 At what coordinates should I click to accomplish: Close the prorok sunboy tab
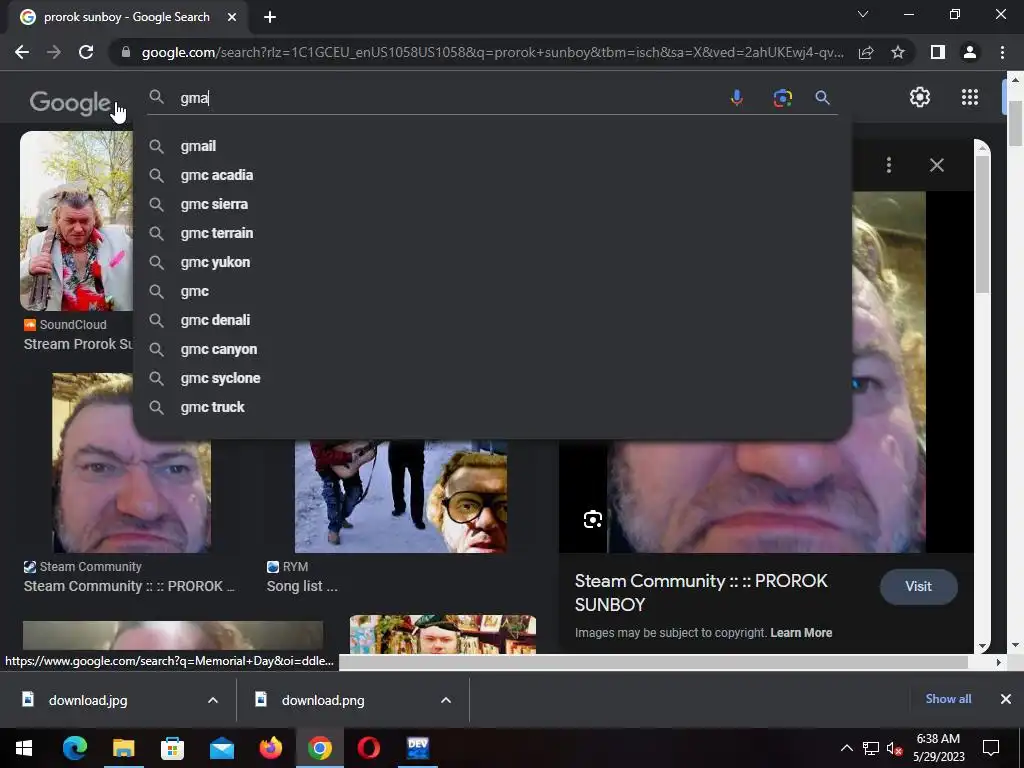coord(232,17)
